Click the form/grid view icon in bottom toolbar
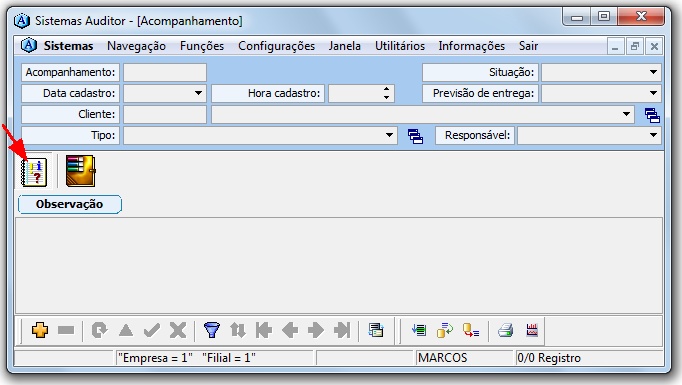 pos(376,331)
